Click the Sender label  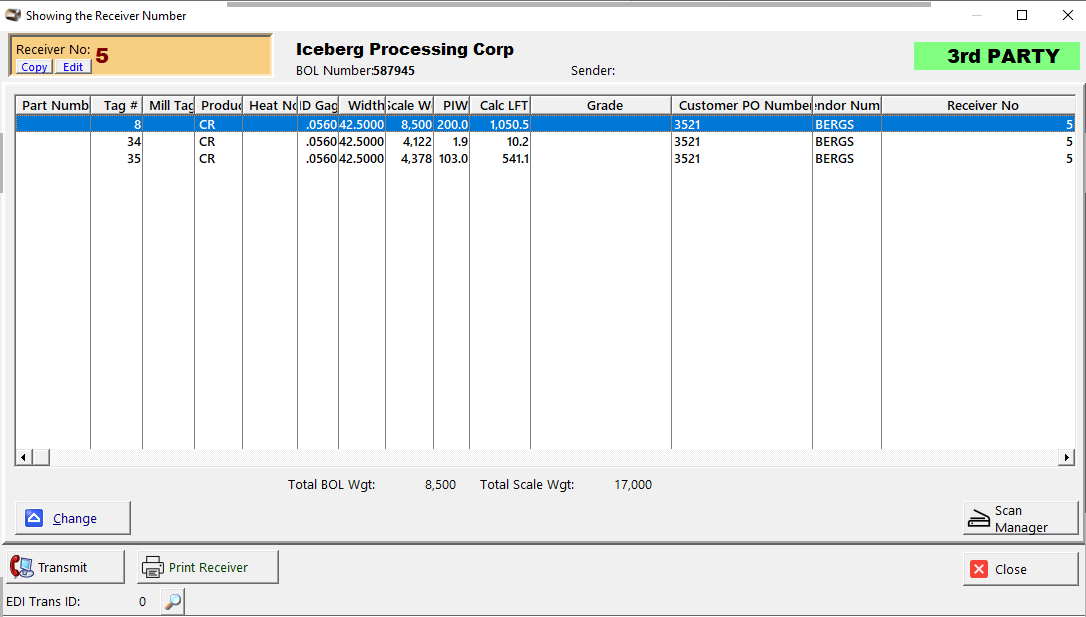click(593, 71)
